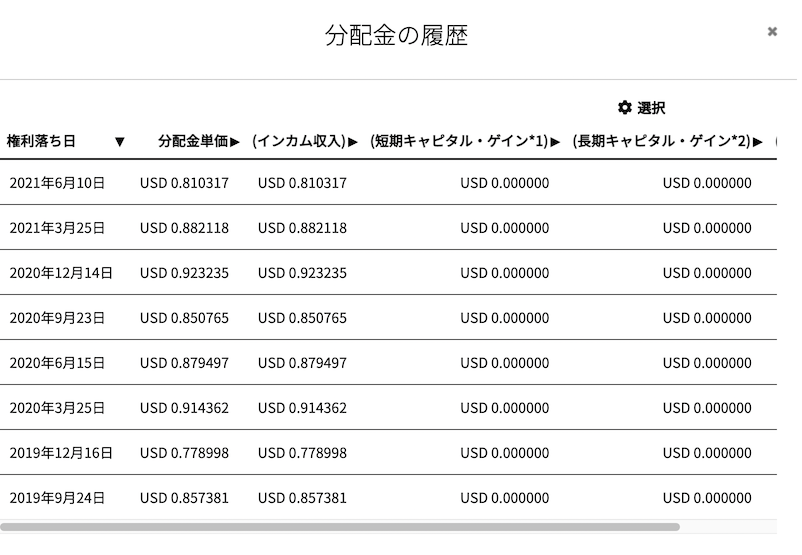802x555 pixels.
Task: Click the 分配金単価 header label
Action: (x=193, y=141)
